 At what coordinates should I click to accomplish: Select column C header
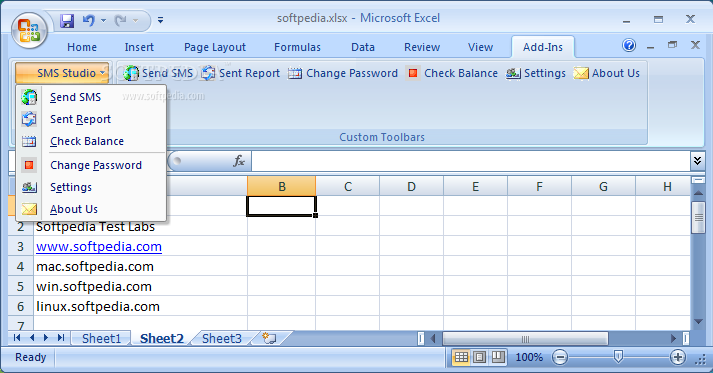point(348,186)
